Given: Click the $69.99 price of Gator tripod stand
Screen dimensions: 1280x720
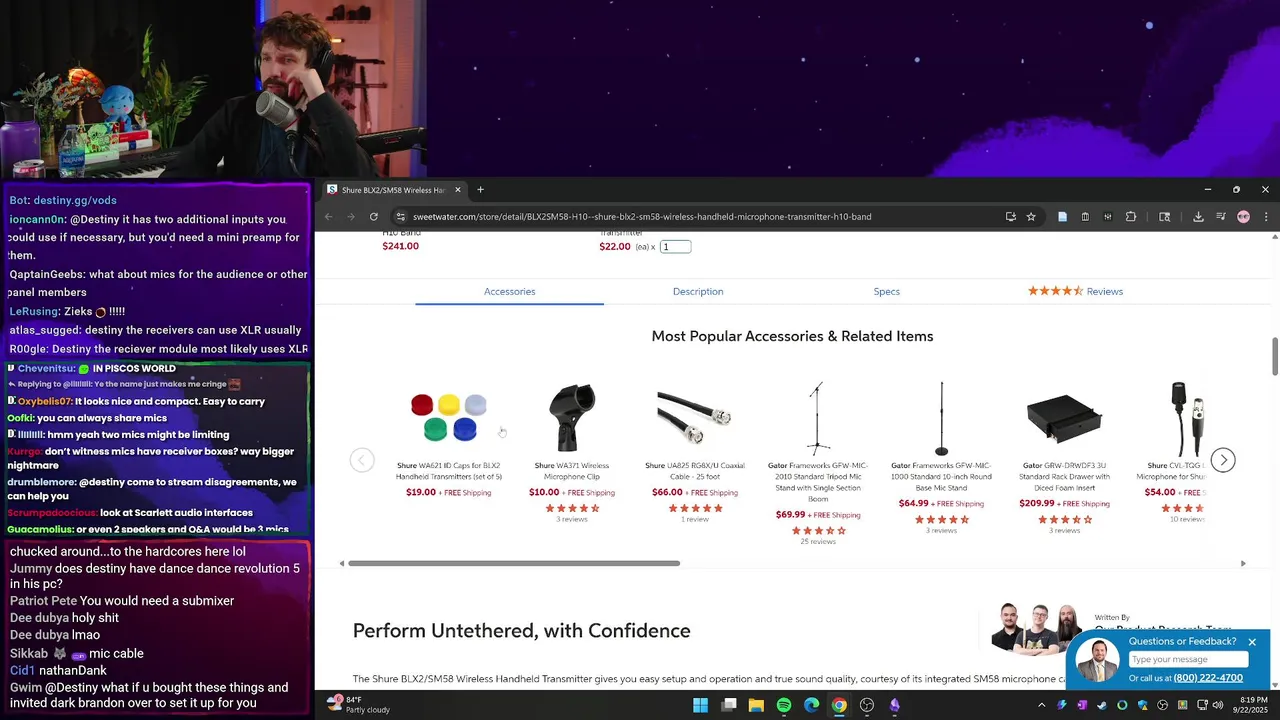Looking at the screenshot, I should [790, 515].
